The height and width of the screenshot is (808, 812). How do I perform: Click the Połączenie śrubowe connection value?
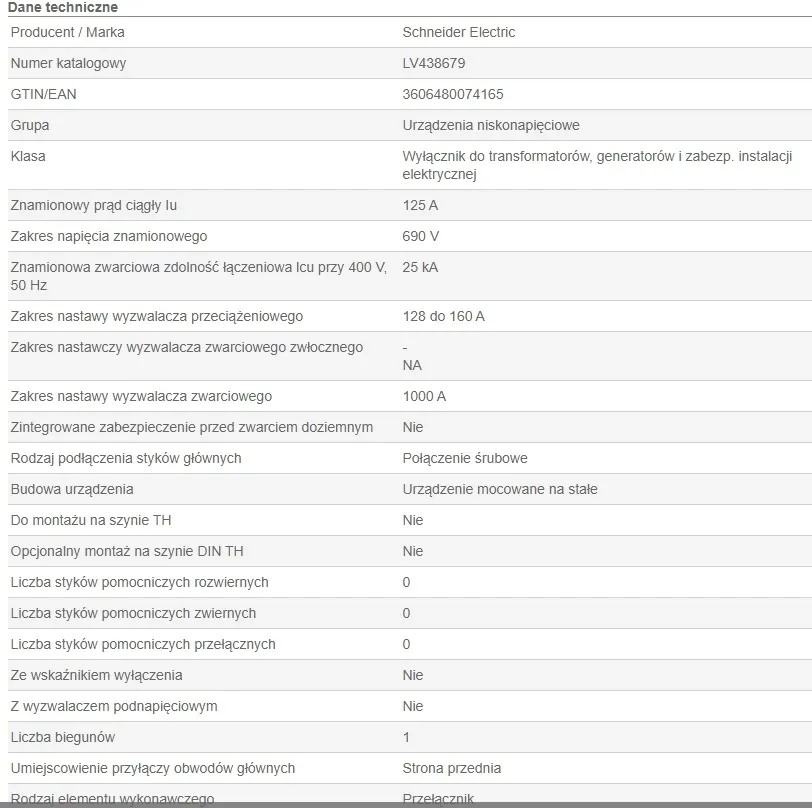tap(465, 458)
